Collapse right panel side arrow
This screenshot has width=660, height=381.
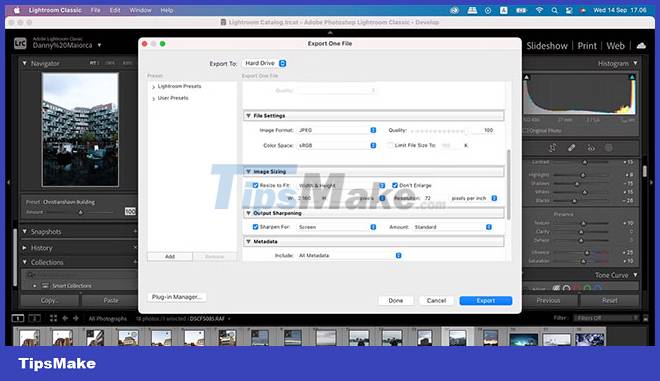(x=652, y=182)
